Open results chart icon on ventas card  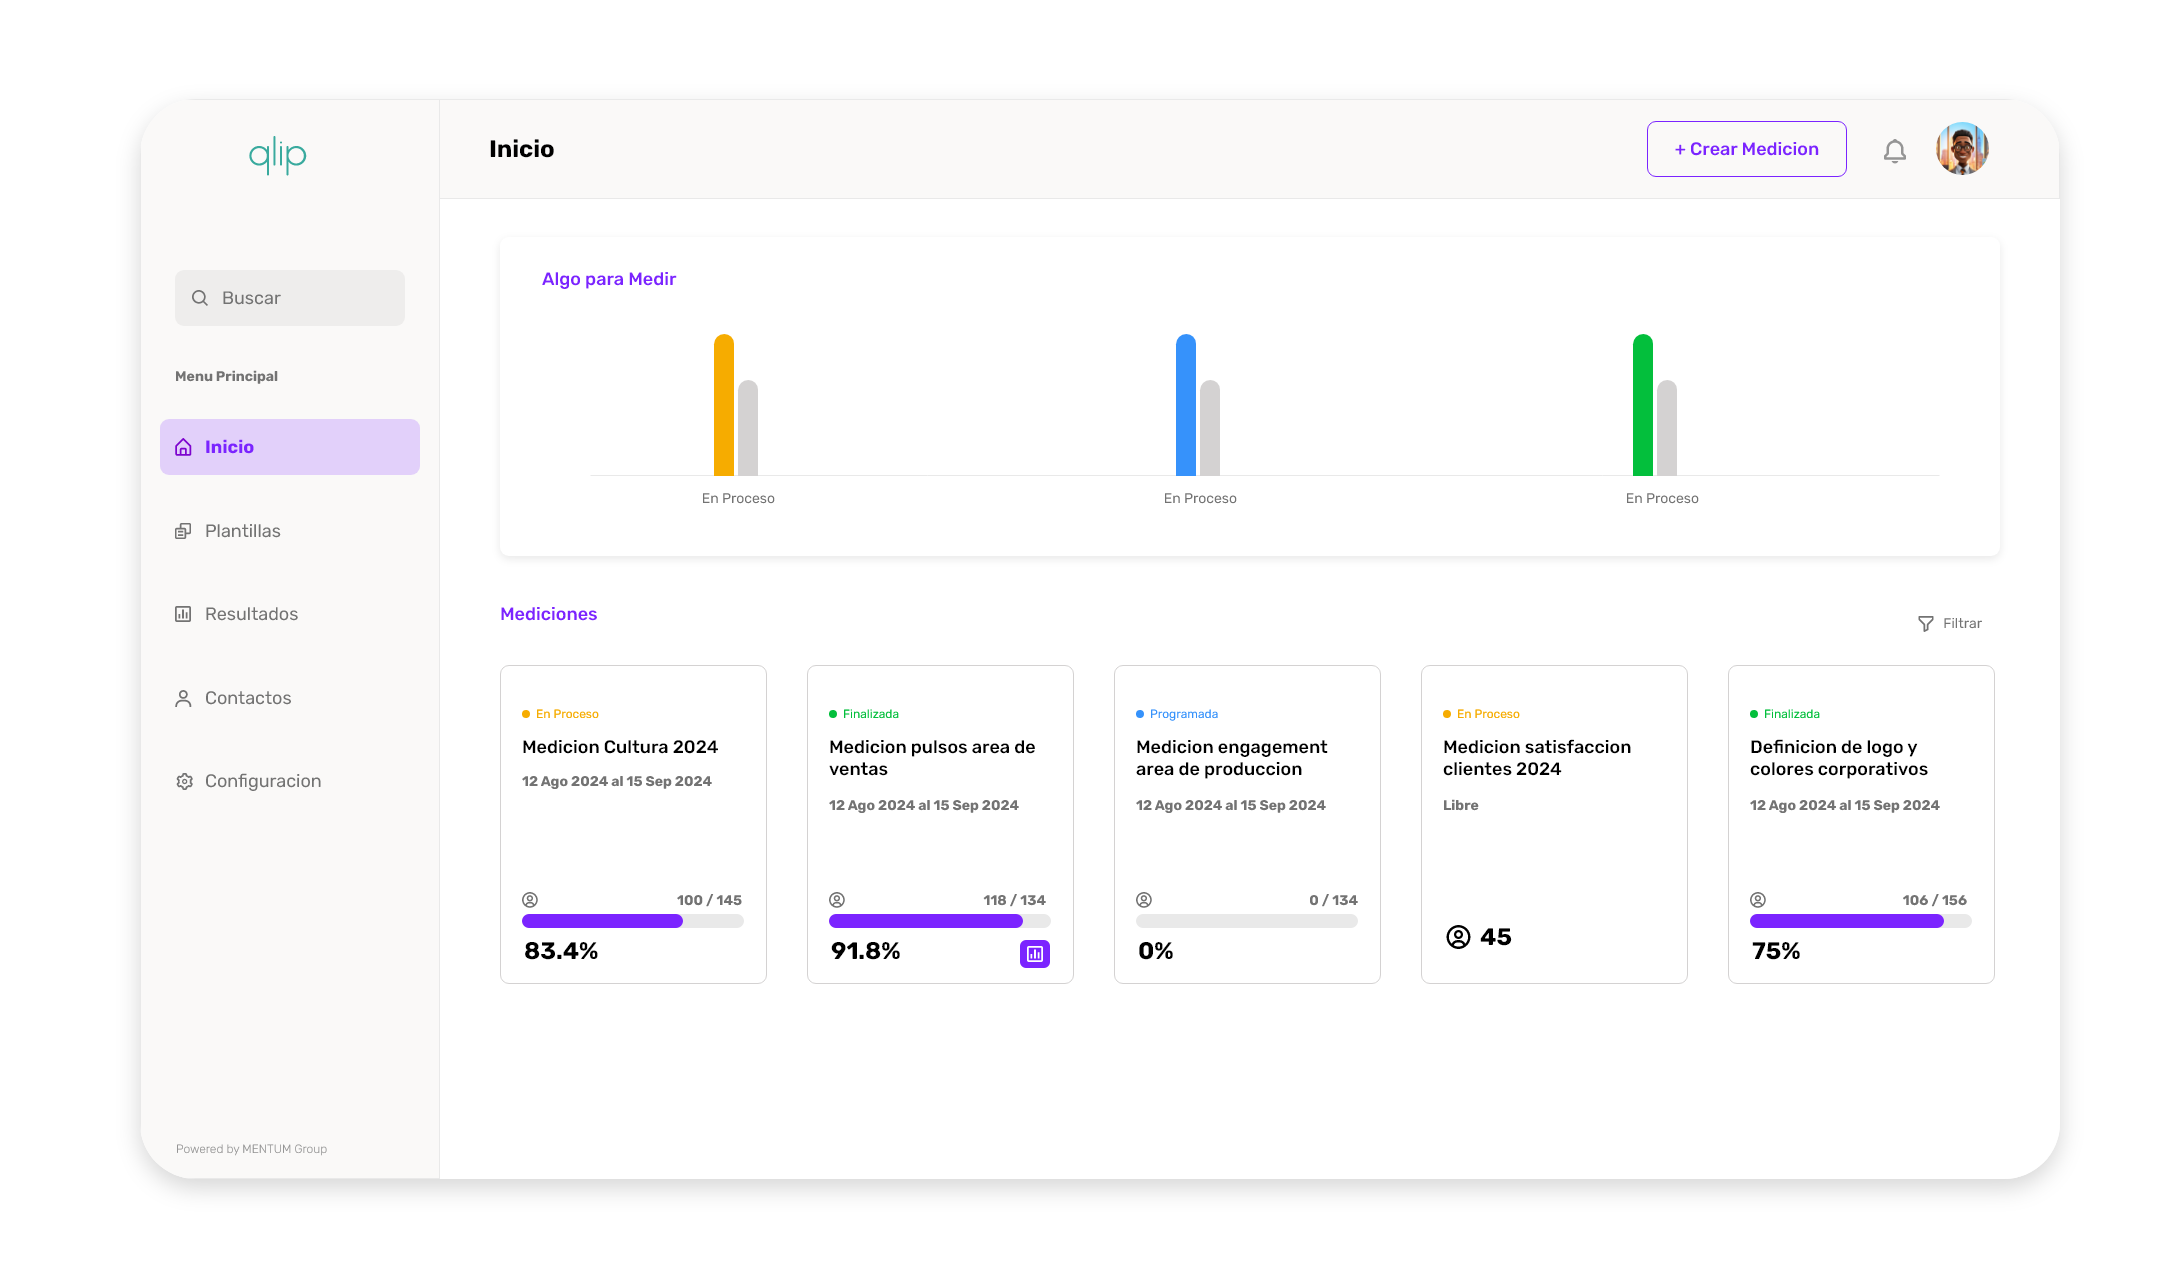(x=1035, y=954)
